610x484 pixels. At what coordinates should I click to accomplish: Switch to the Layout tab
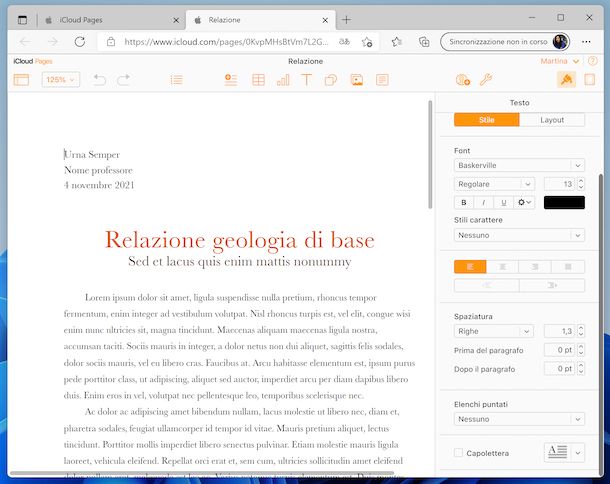point(552,120)
